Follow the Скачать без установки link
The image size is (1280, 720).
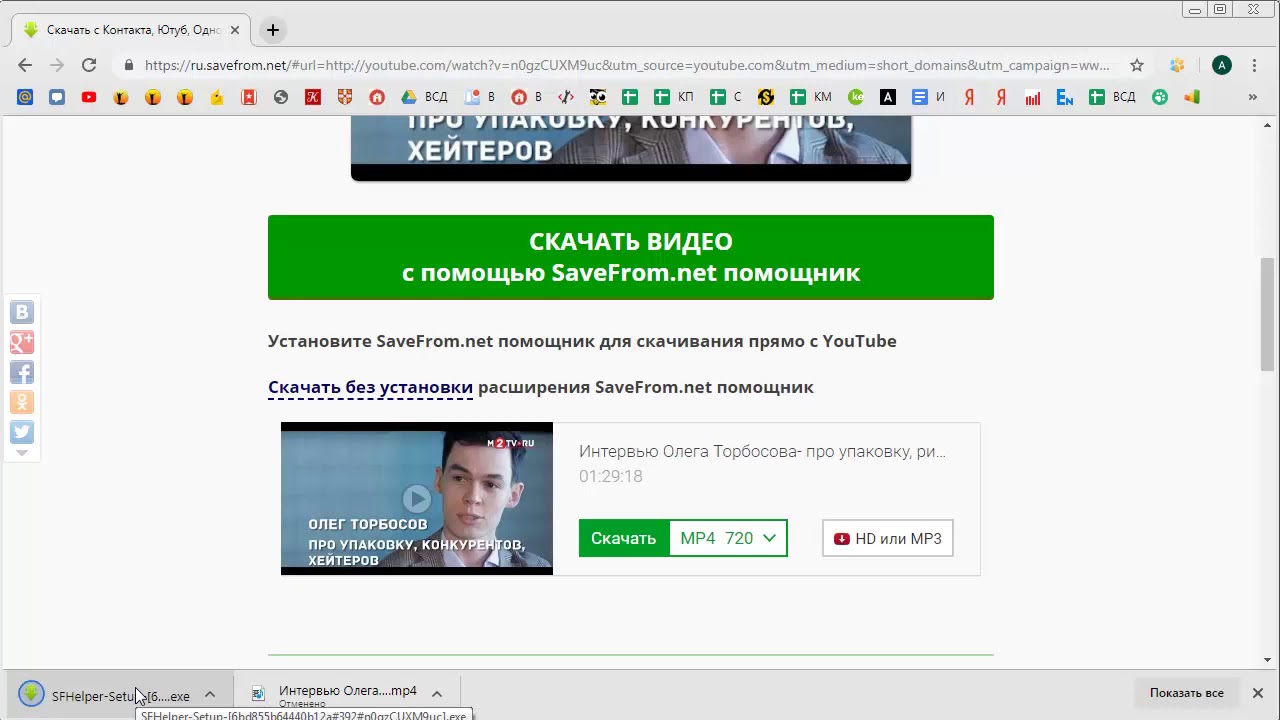tap(370, 387)
